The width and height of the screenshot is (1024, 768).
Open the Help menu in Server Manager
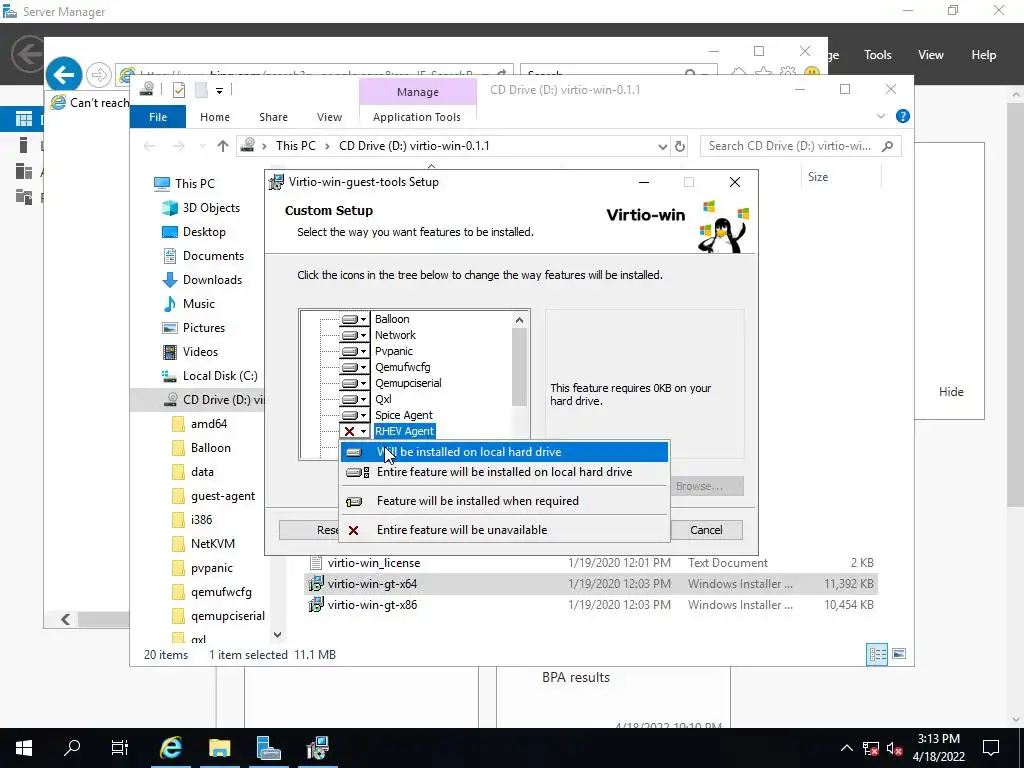[x=983, y=55]
